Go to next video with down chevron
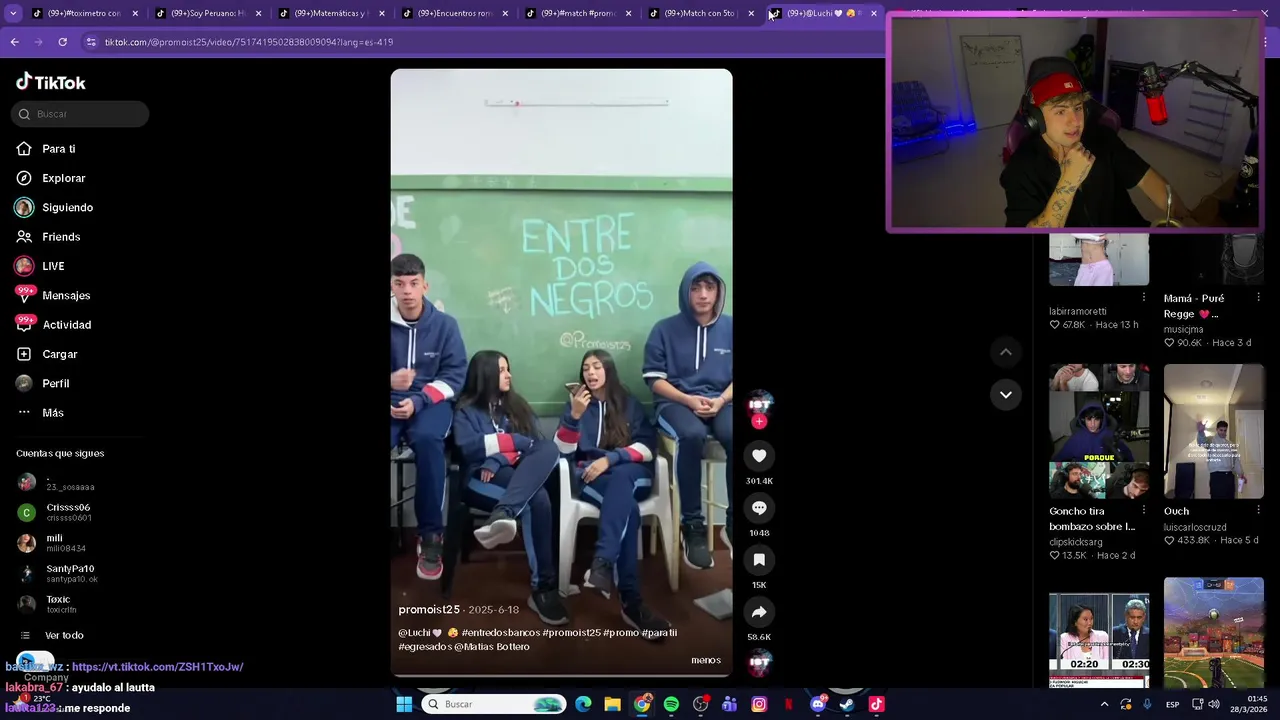 [1006, 395]
